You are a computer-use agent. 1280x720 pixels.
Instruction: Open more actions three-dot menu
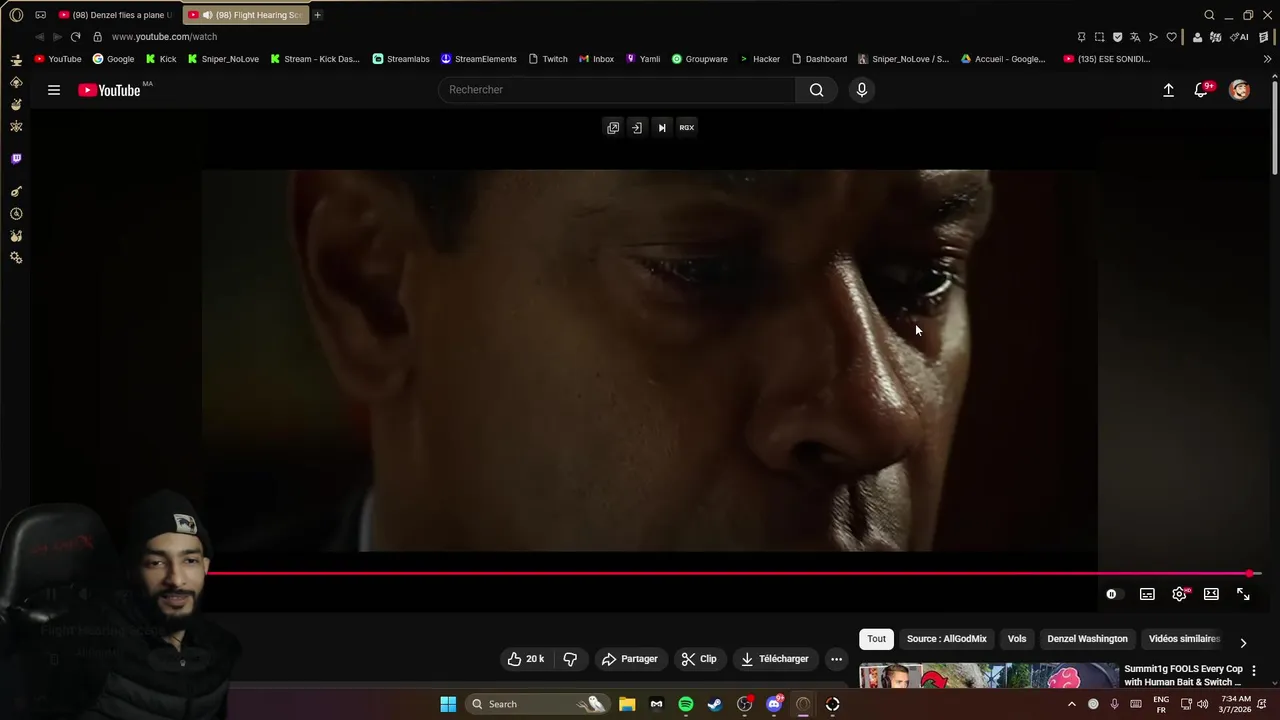[836, 659]
